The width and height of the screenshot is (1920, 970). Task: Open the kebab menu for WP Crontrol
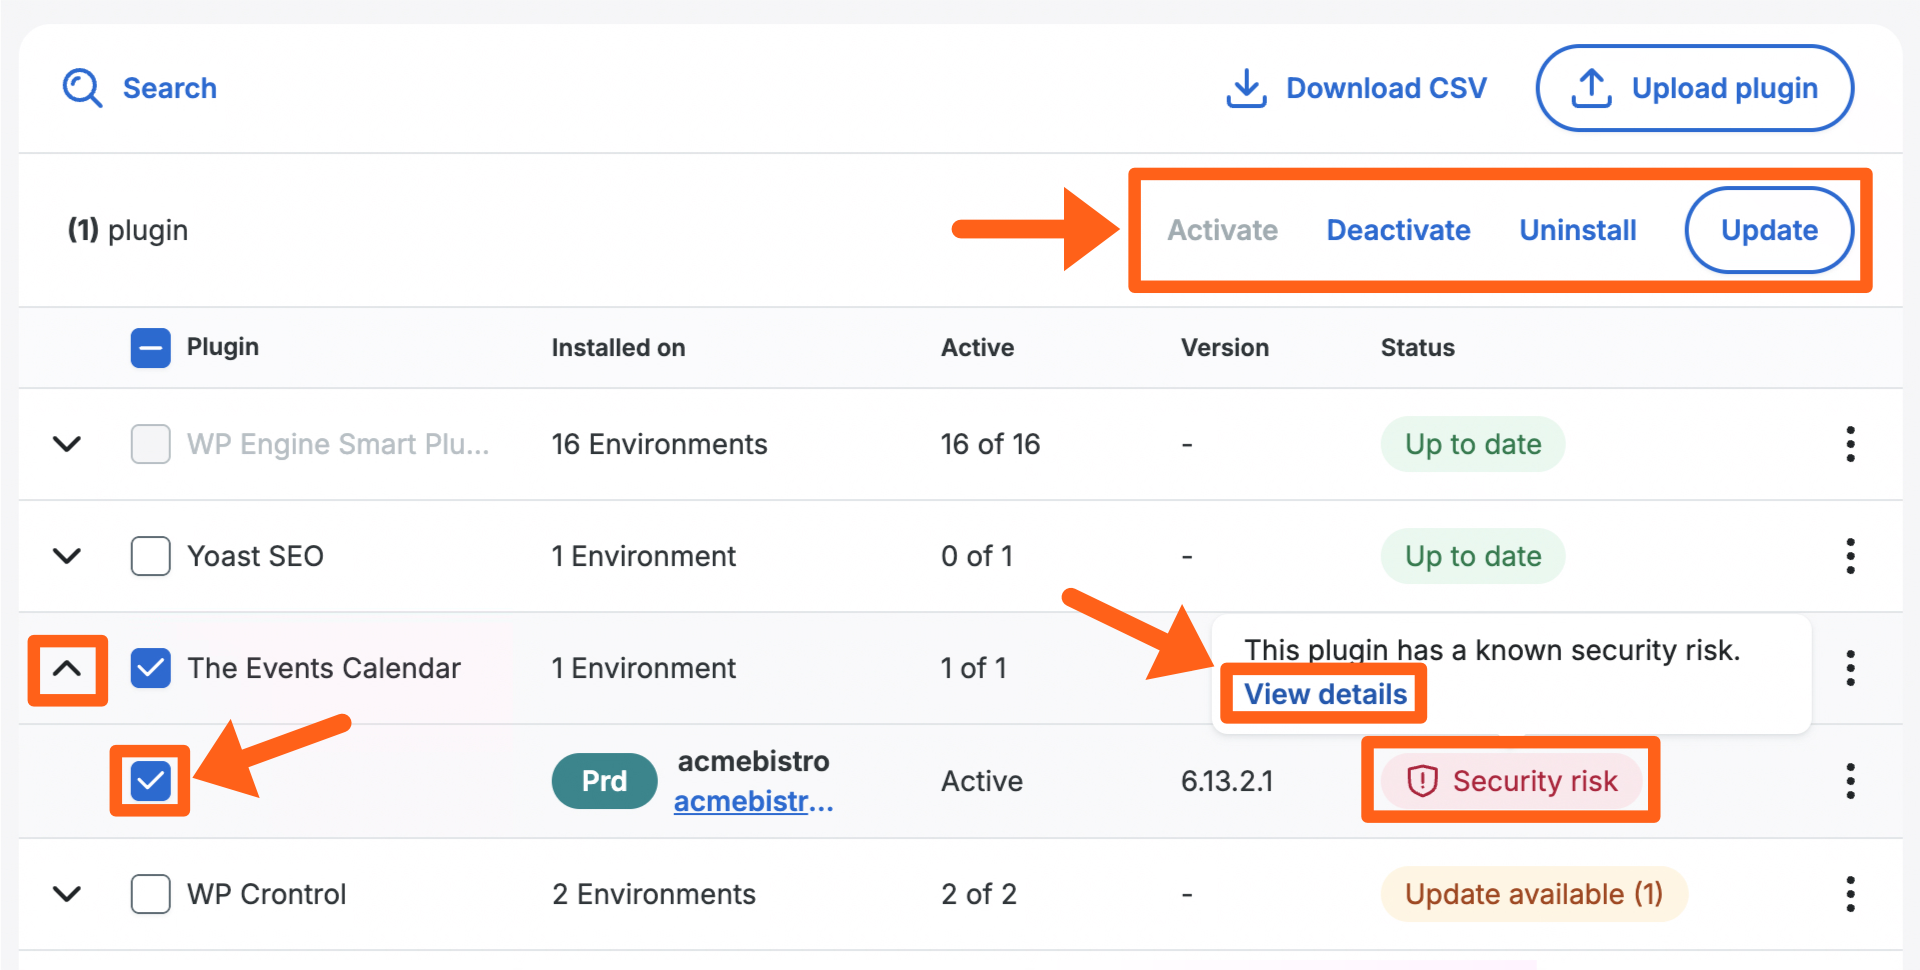click(1850, 894)
